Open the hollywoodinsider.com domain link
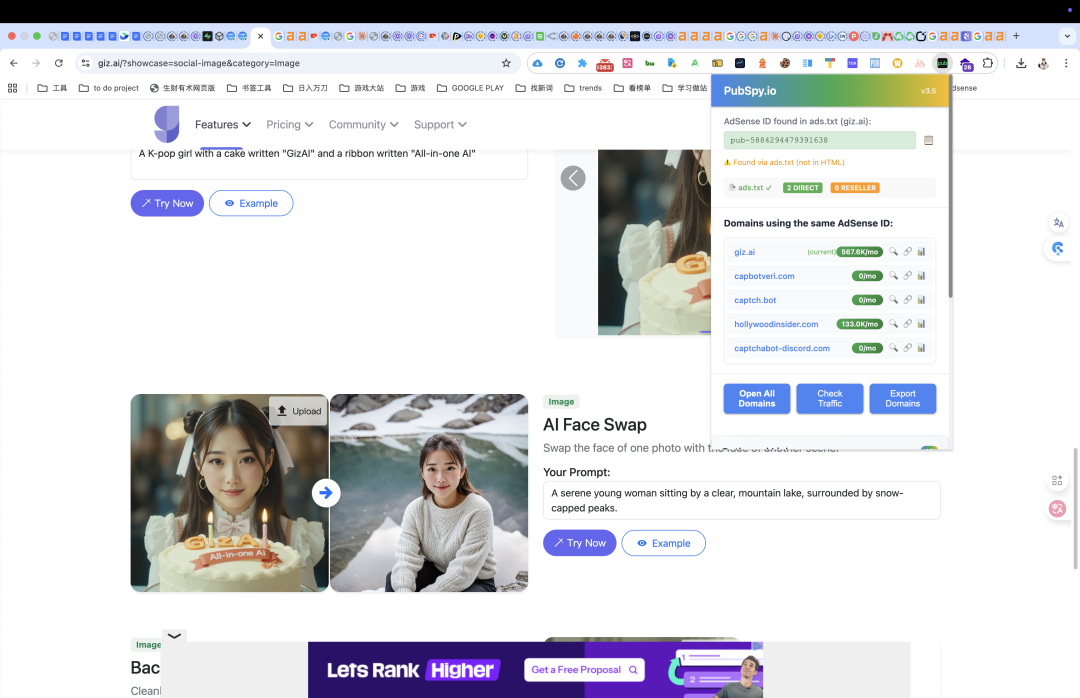Viewport: 1080px width, 698px height. pos(776,324)
